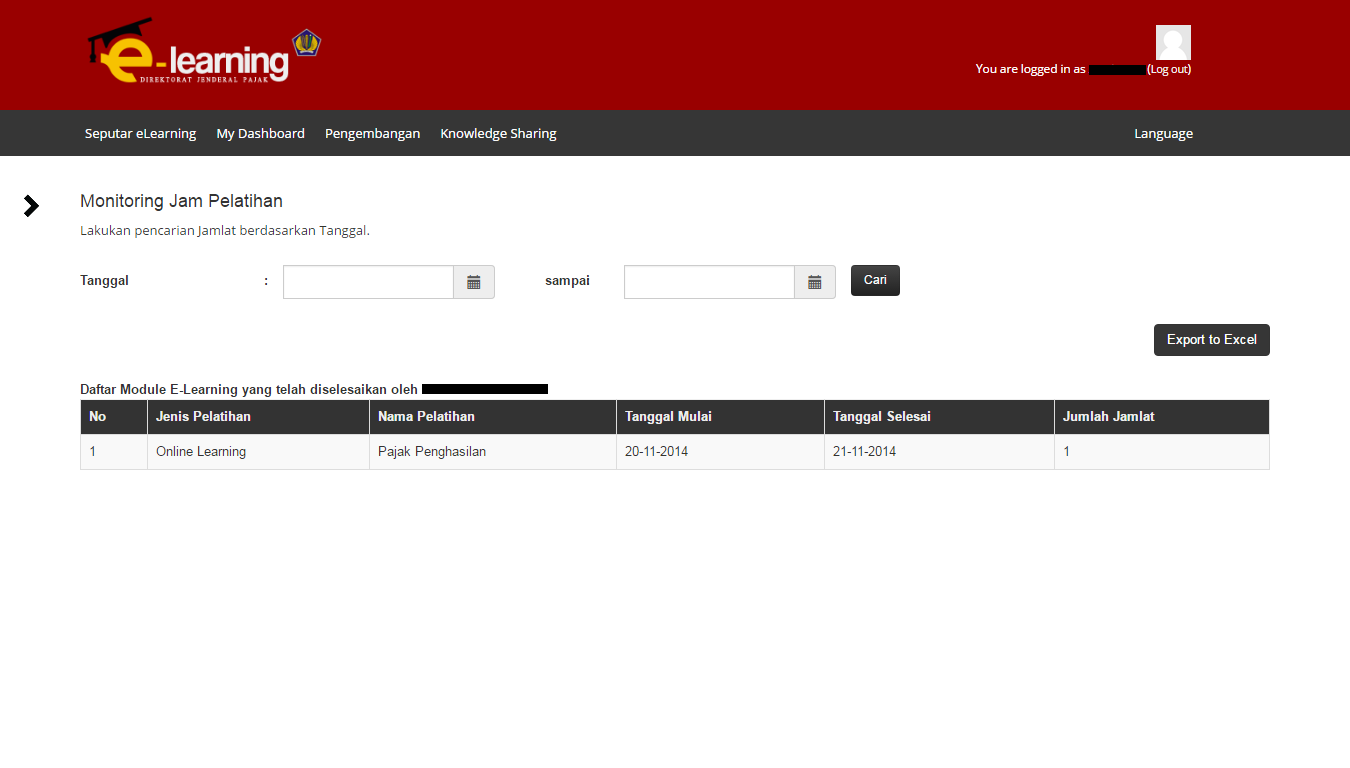Click Export to Excel
Image resolution: width=1350 pixels, height=768 pixels.
click(1211, 339)
